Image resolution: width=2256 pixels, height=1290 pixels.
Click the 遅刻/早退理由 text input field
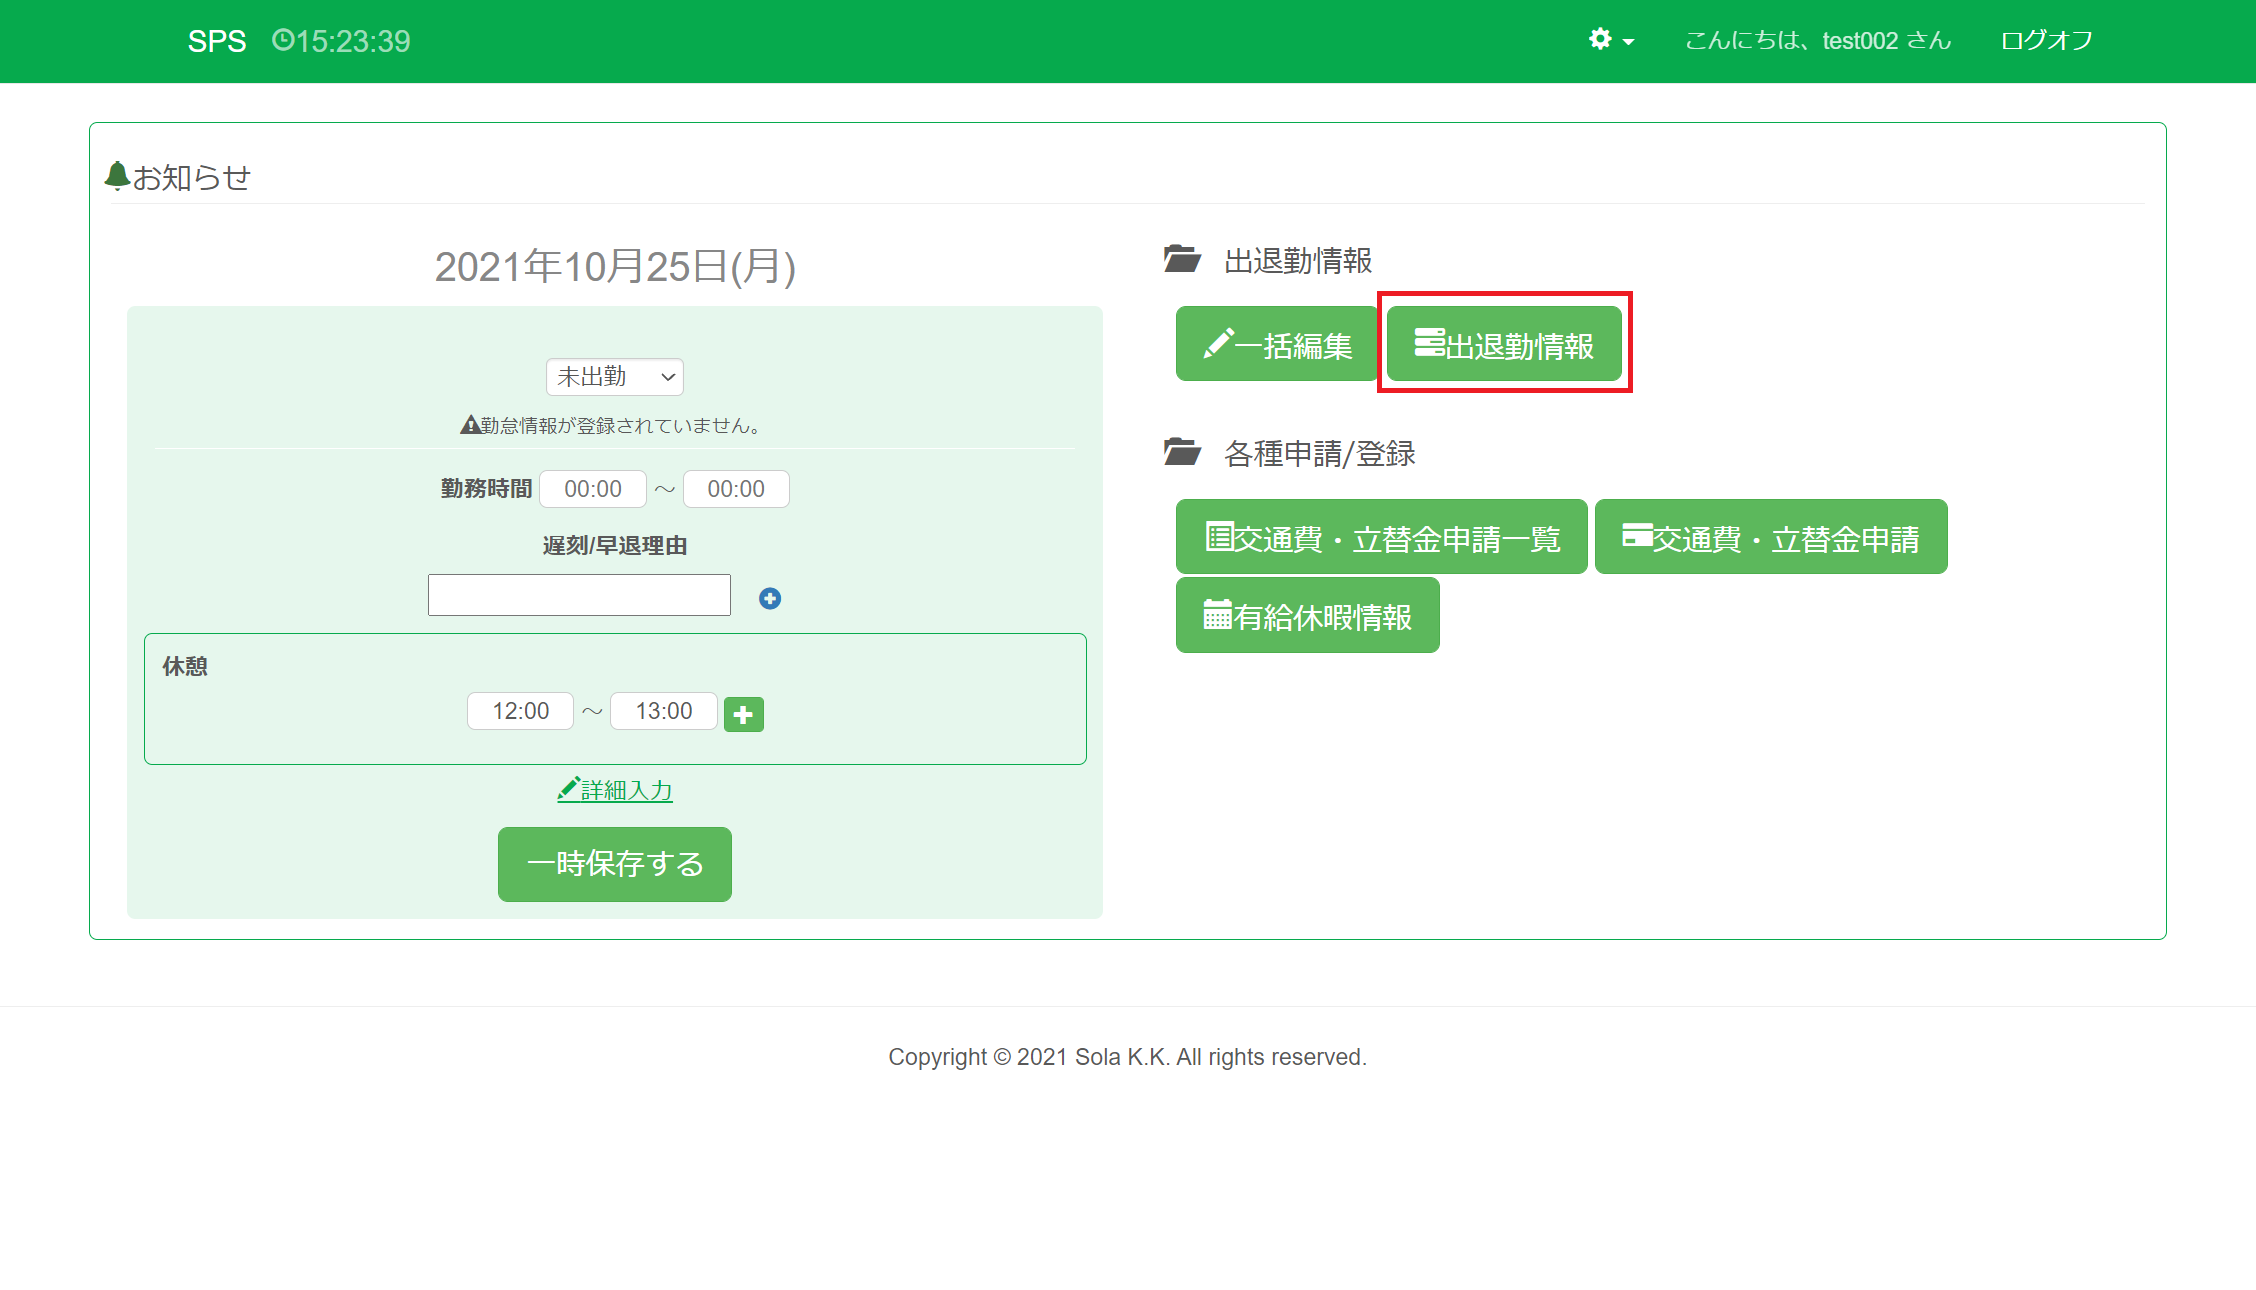tap(579, 595)
